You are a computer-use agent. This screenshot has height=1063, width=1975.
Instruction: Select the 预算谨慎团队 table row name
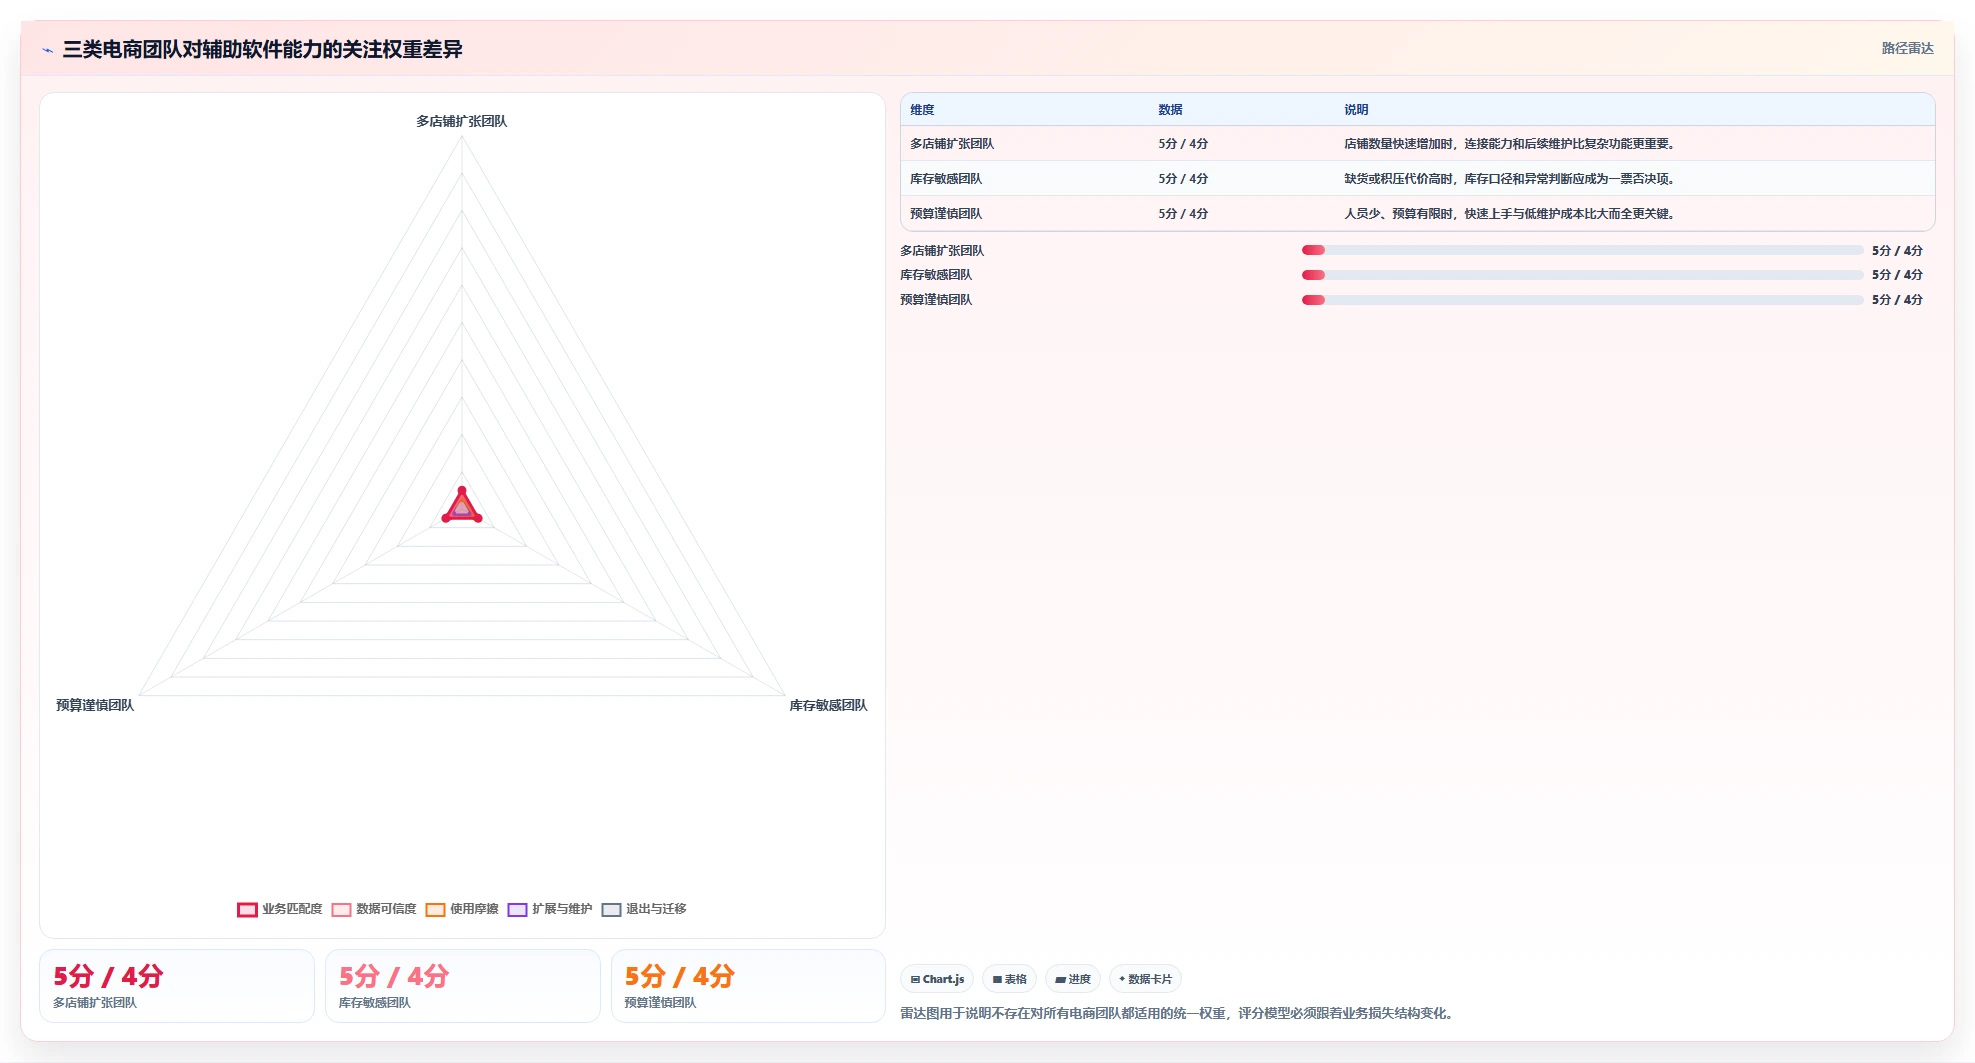[946, 214]
